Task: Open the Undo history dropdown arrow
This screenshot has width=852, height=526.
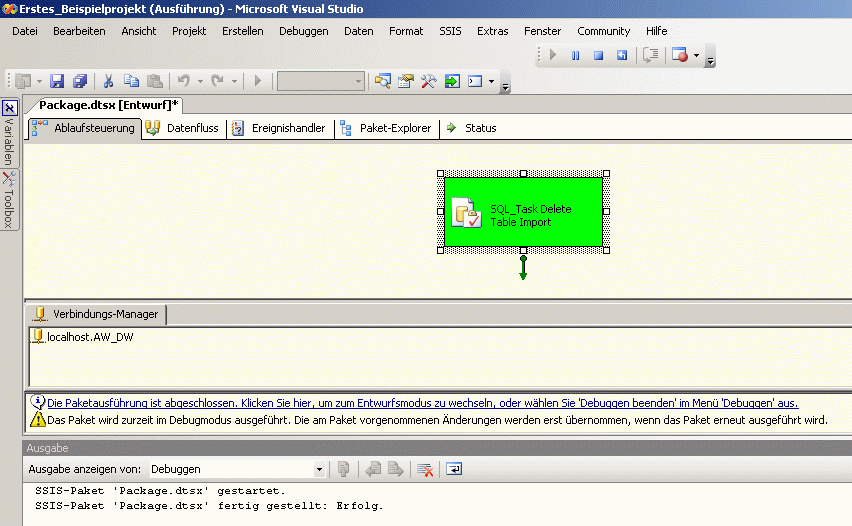Action: tap(201, 82)
